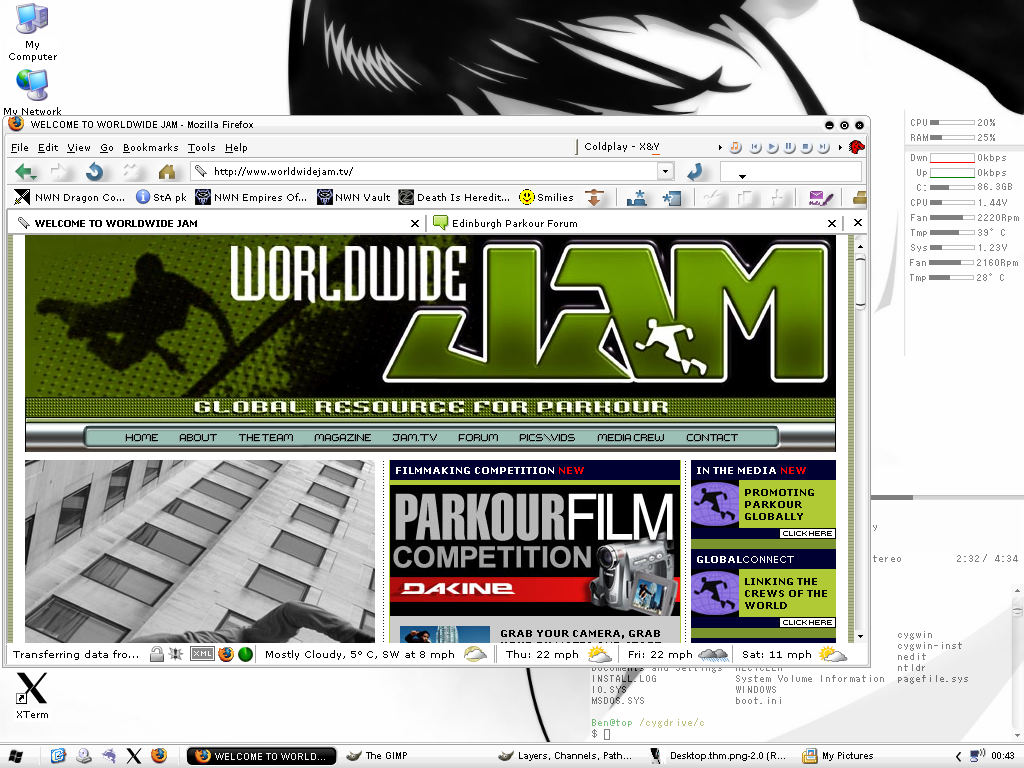Click CLICK HERE under Linking The Crews

pos(807,622)
